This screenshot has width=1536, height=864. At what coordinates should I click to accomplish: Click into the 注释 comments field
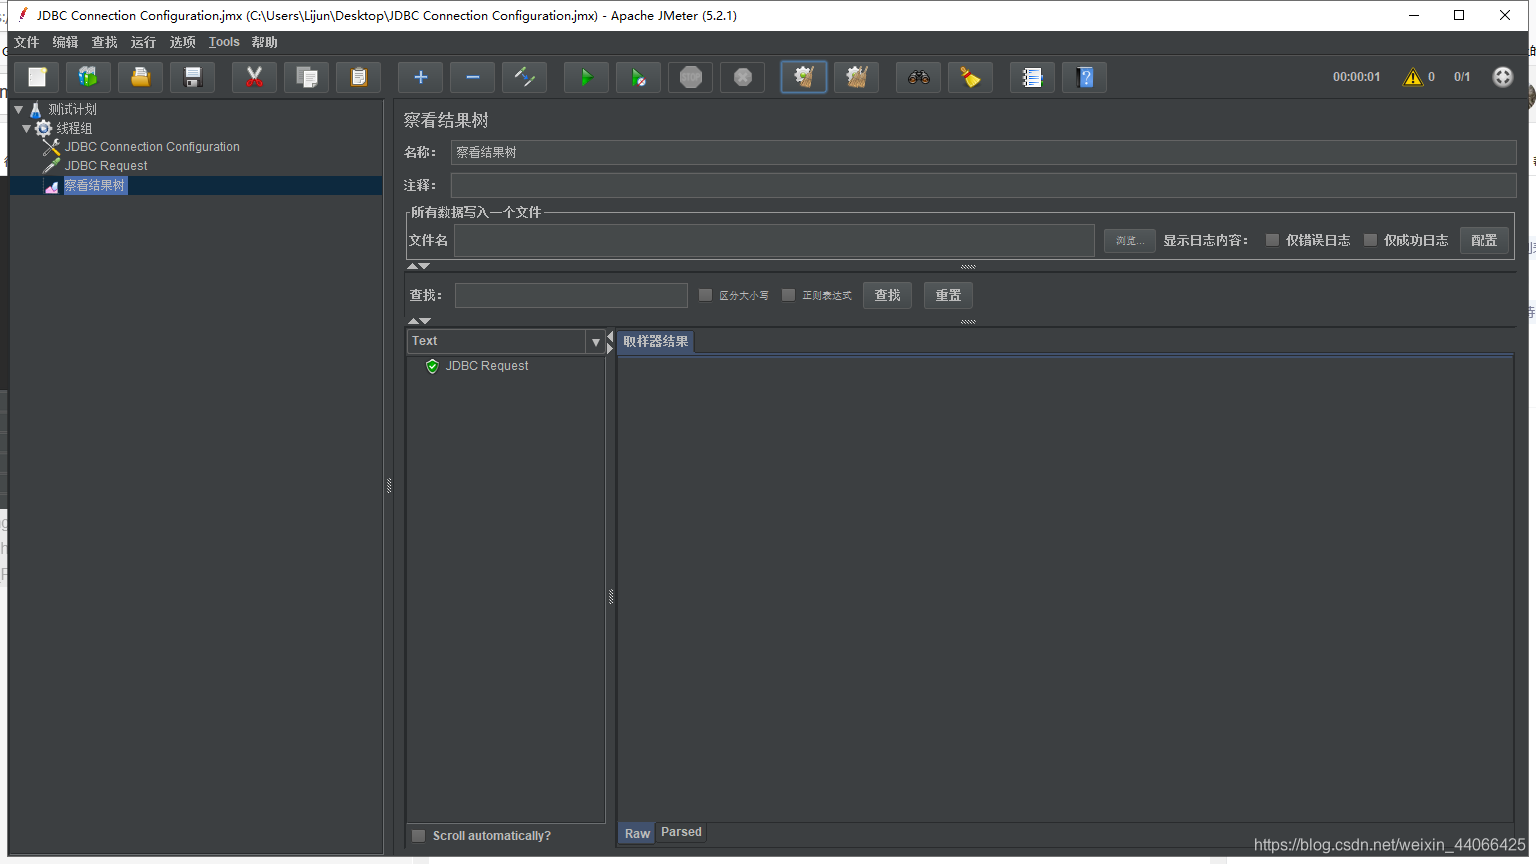click(x=983, y=185)
